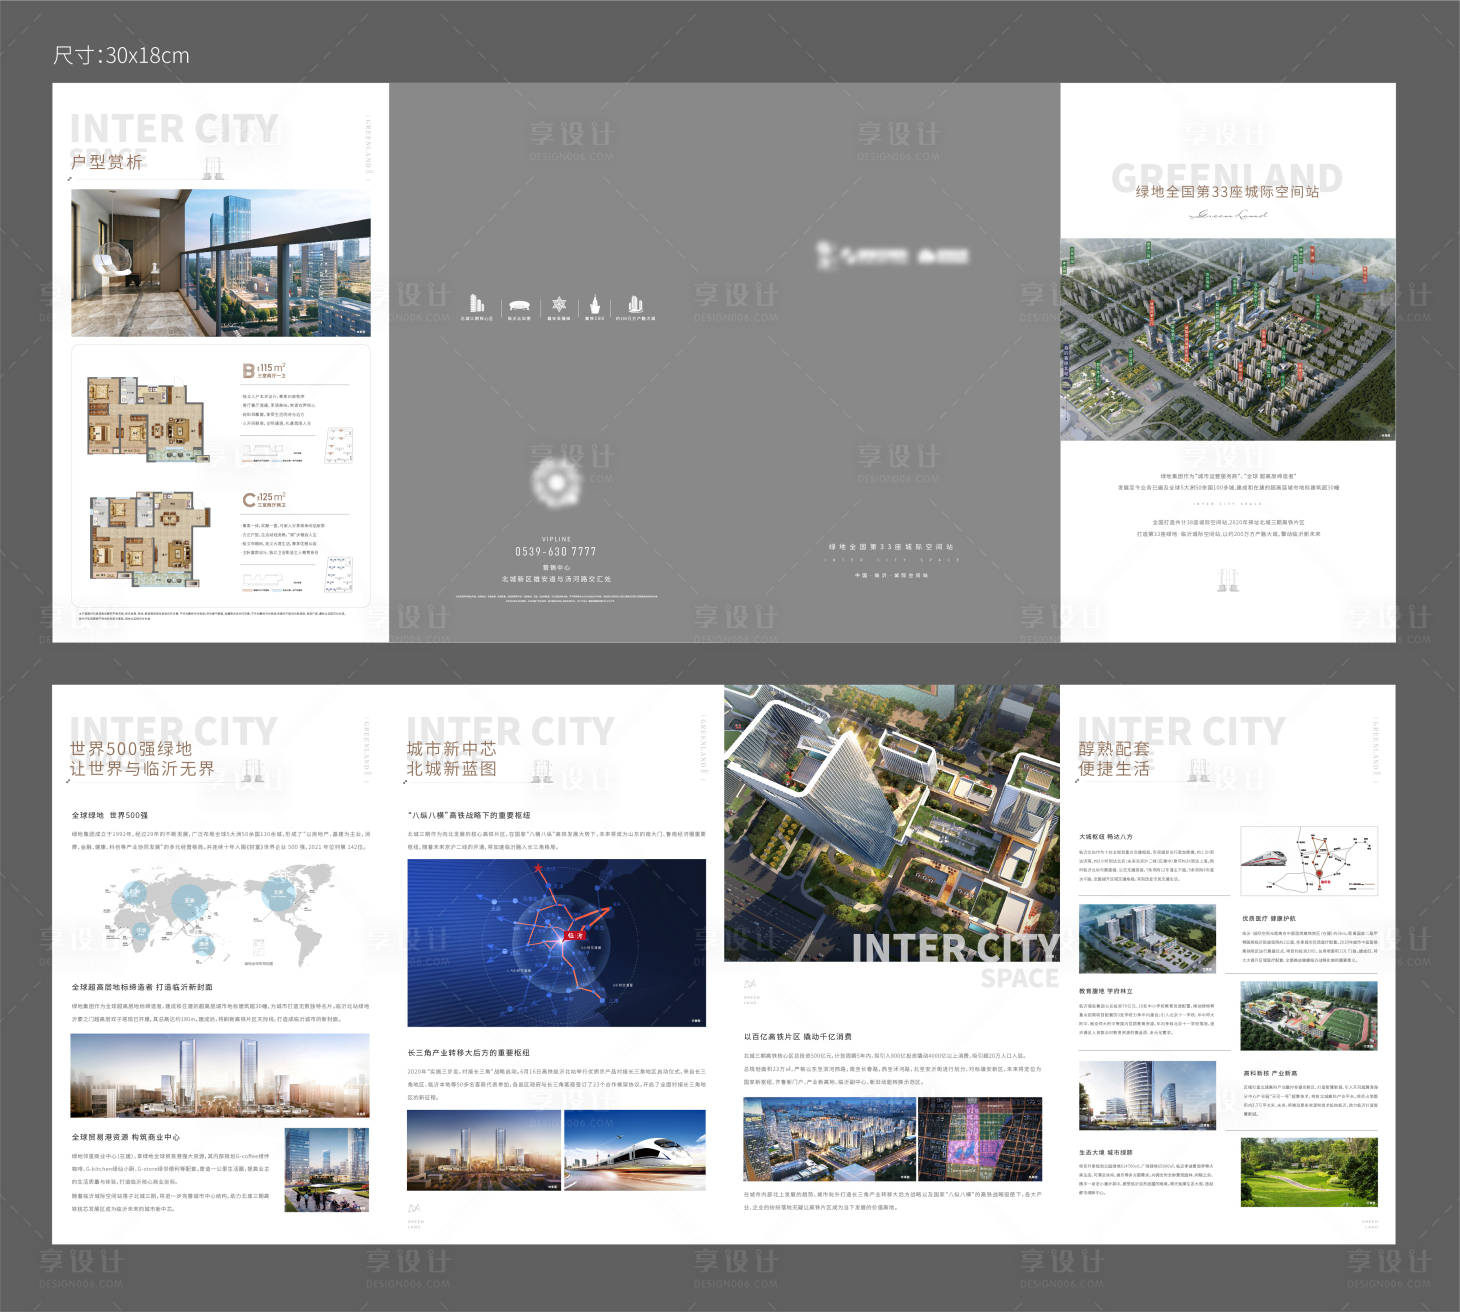This screenshot has width=1460, height=1312.
Task: Click the purple zoning plan map
Action: 980,1139
